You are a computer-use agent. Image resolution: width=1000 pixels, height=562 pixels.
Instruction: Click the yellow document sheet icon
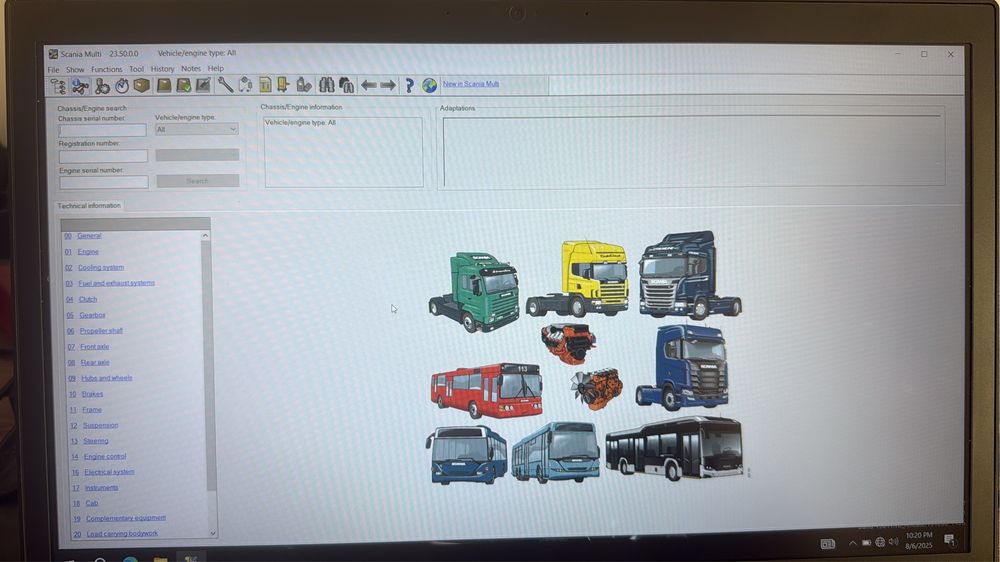[x=265, y=85]
